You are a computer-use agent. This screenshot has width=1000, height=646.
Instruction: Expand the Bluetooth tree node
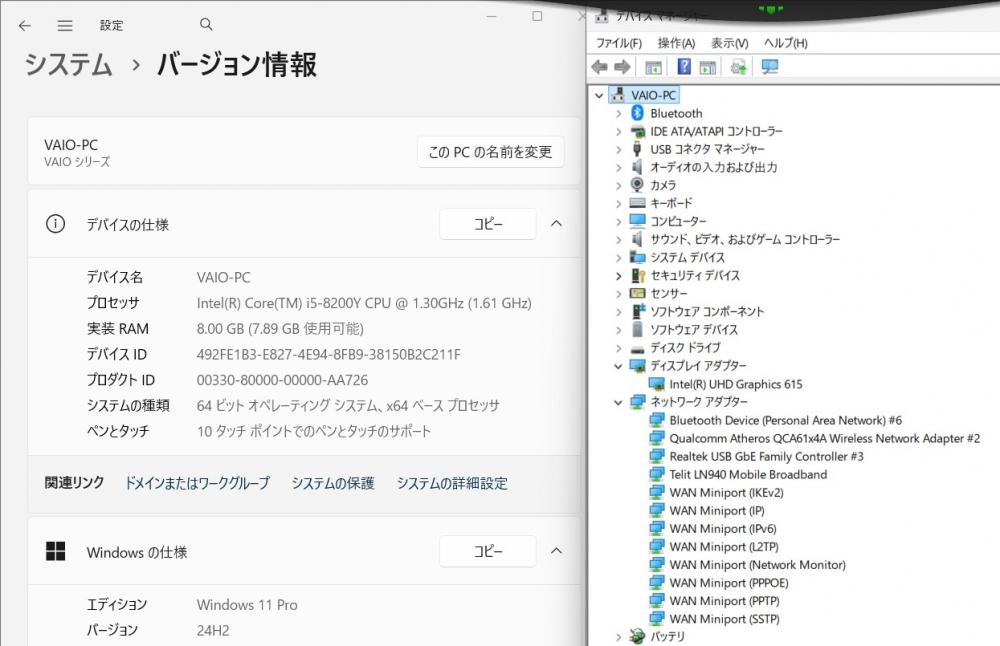coord(618,114)
